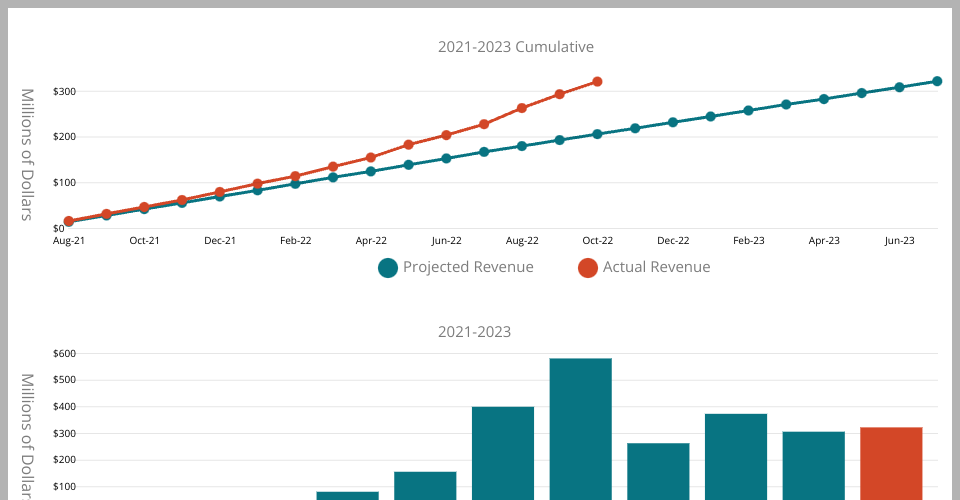Select the Actual Revenue point at Aug-22

(x=522, y=108)
